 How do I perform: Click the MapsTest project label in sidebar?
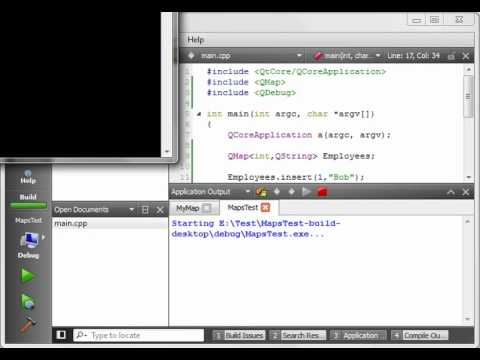pos(29,220)
